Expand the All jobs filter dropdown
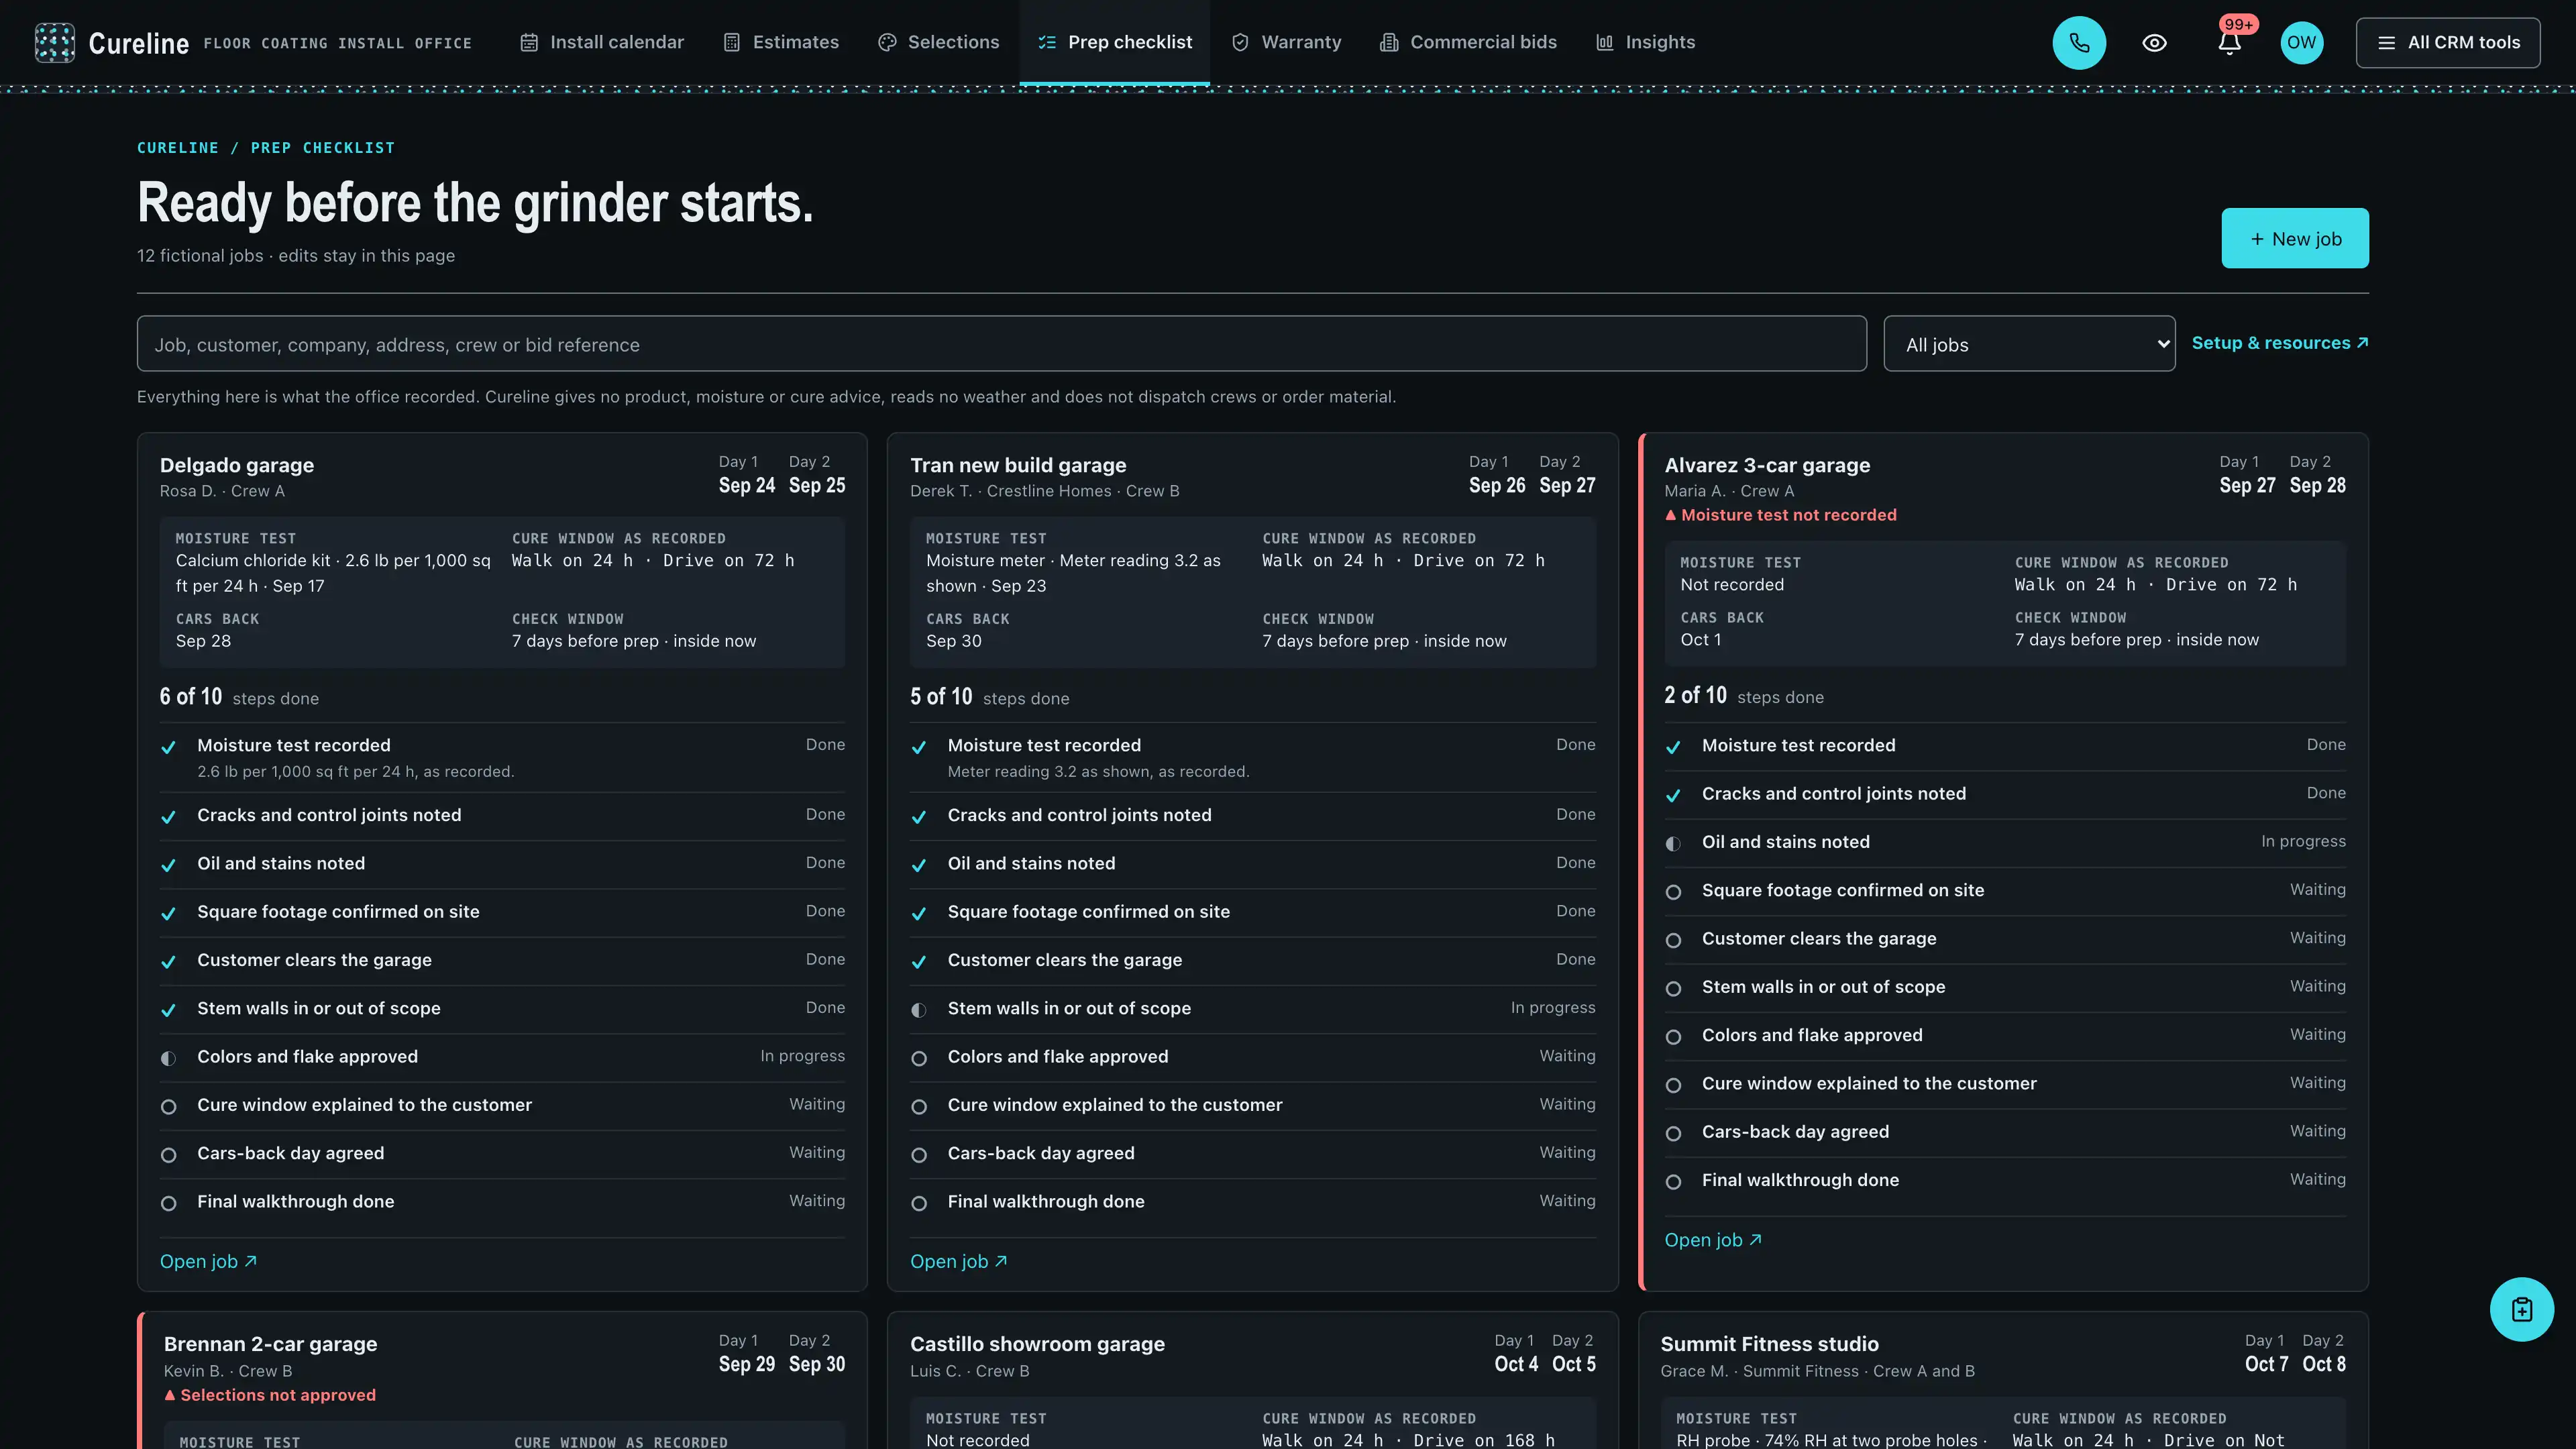 (x=2029, y=344)
